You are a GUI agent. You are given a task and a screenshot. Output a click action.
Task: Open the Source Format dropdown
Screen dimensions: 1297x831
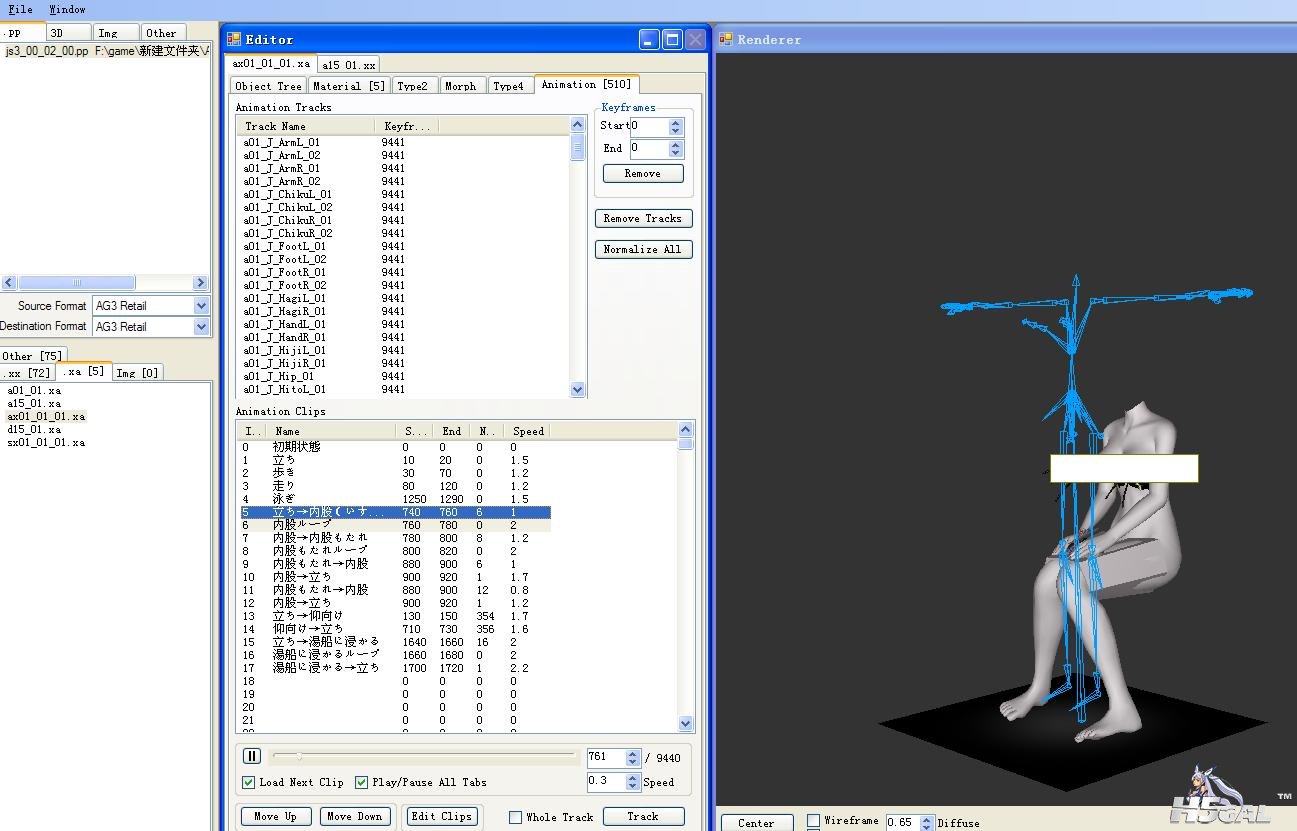201,306
